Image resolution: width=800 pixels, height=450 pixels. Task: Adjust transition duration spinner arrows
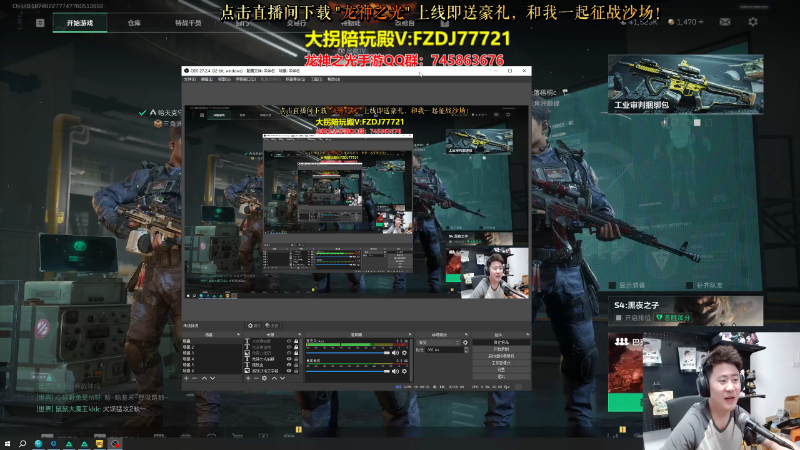tap(466, 350)
